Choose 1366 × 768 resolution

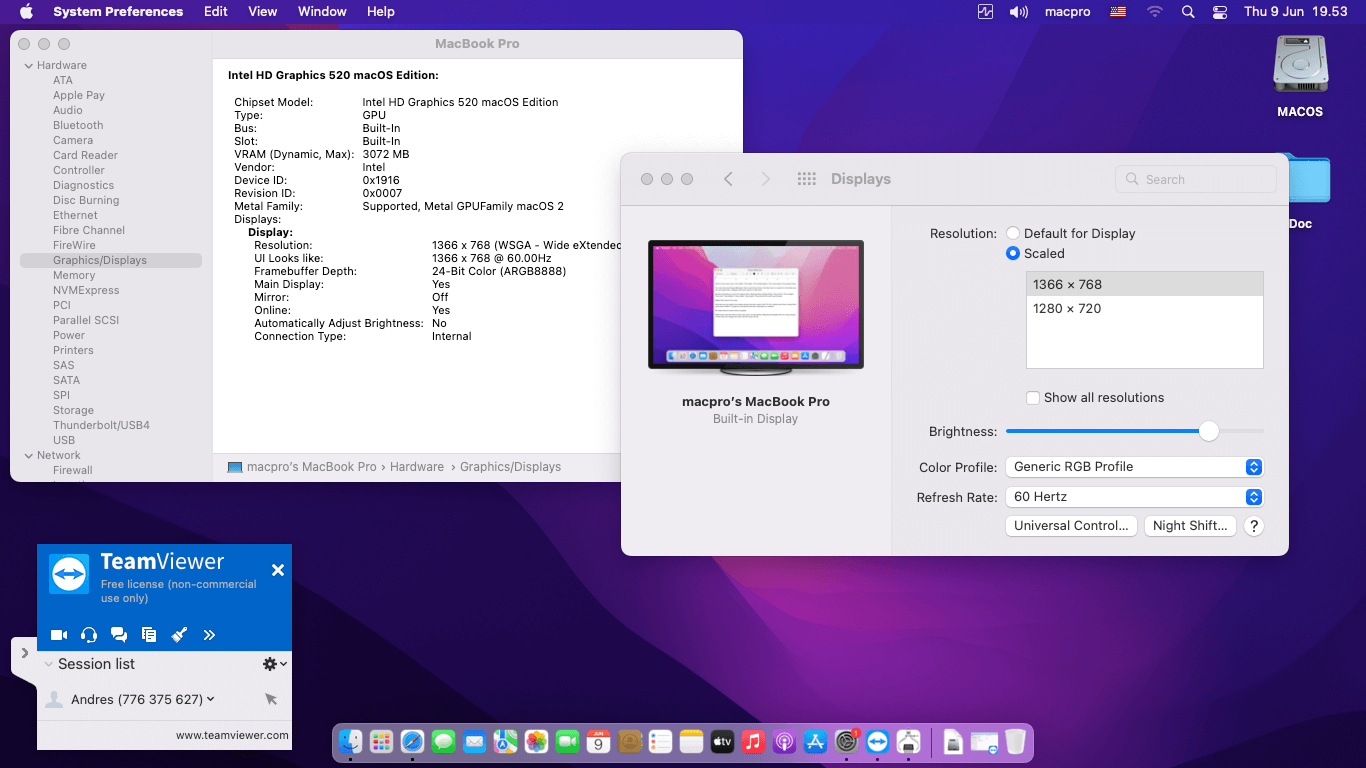(x=1145, y=285)
